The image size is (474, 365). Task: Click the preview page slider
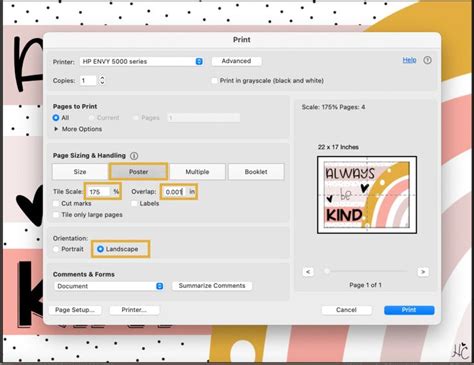366,271
